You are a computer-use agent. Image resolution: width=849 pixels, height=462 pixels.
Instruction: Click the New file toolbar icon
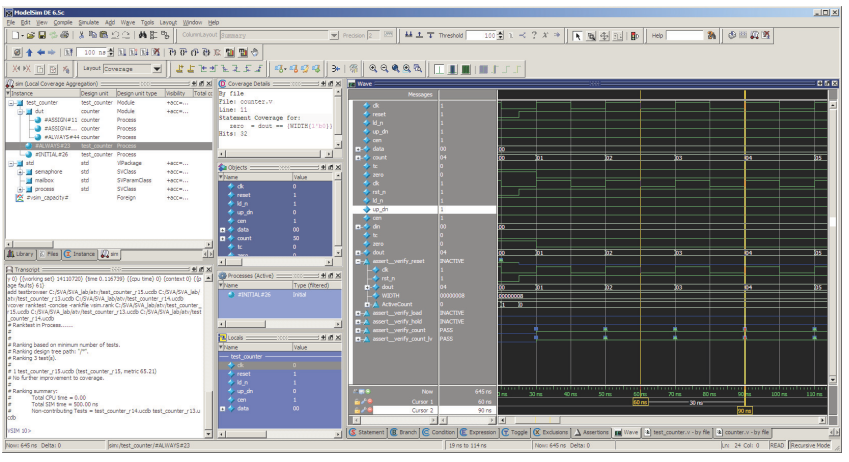16,35
